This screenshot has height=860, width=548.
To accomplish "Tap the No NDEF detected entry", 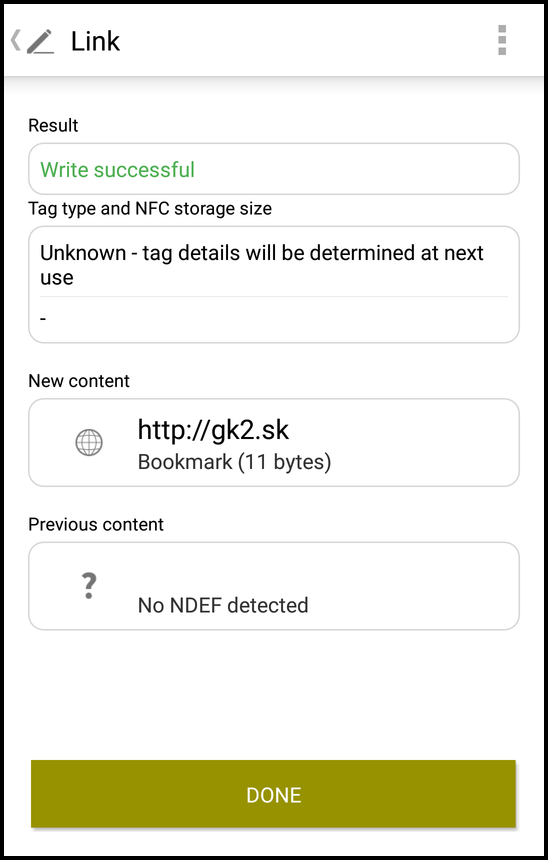I will pos(223,605).
